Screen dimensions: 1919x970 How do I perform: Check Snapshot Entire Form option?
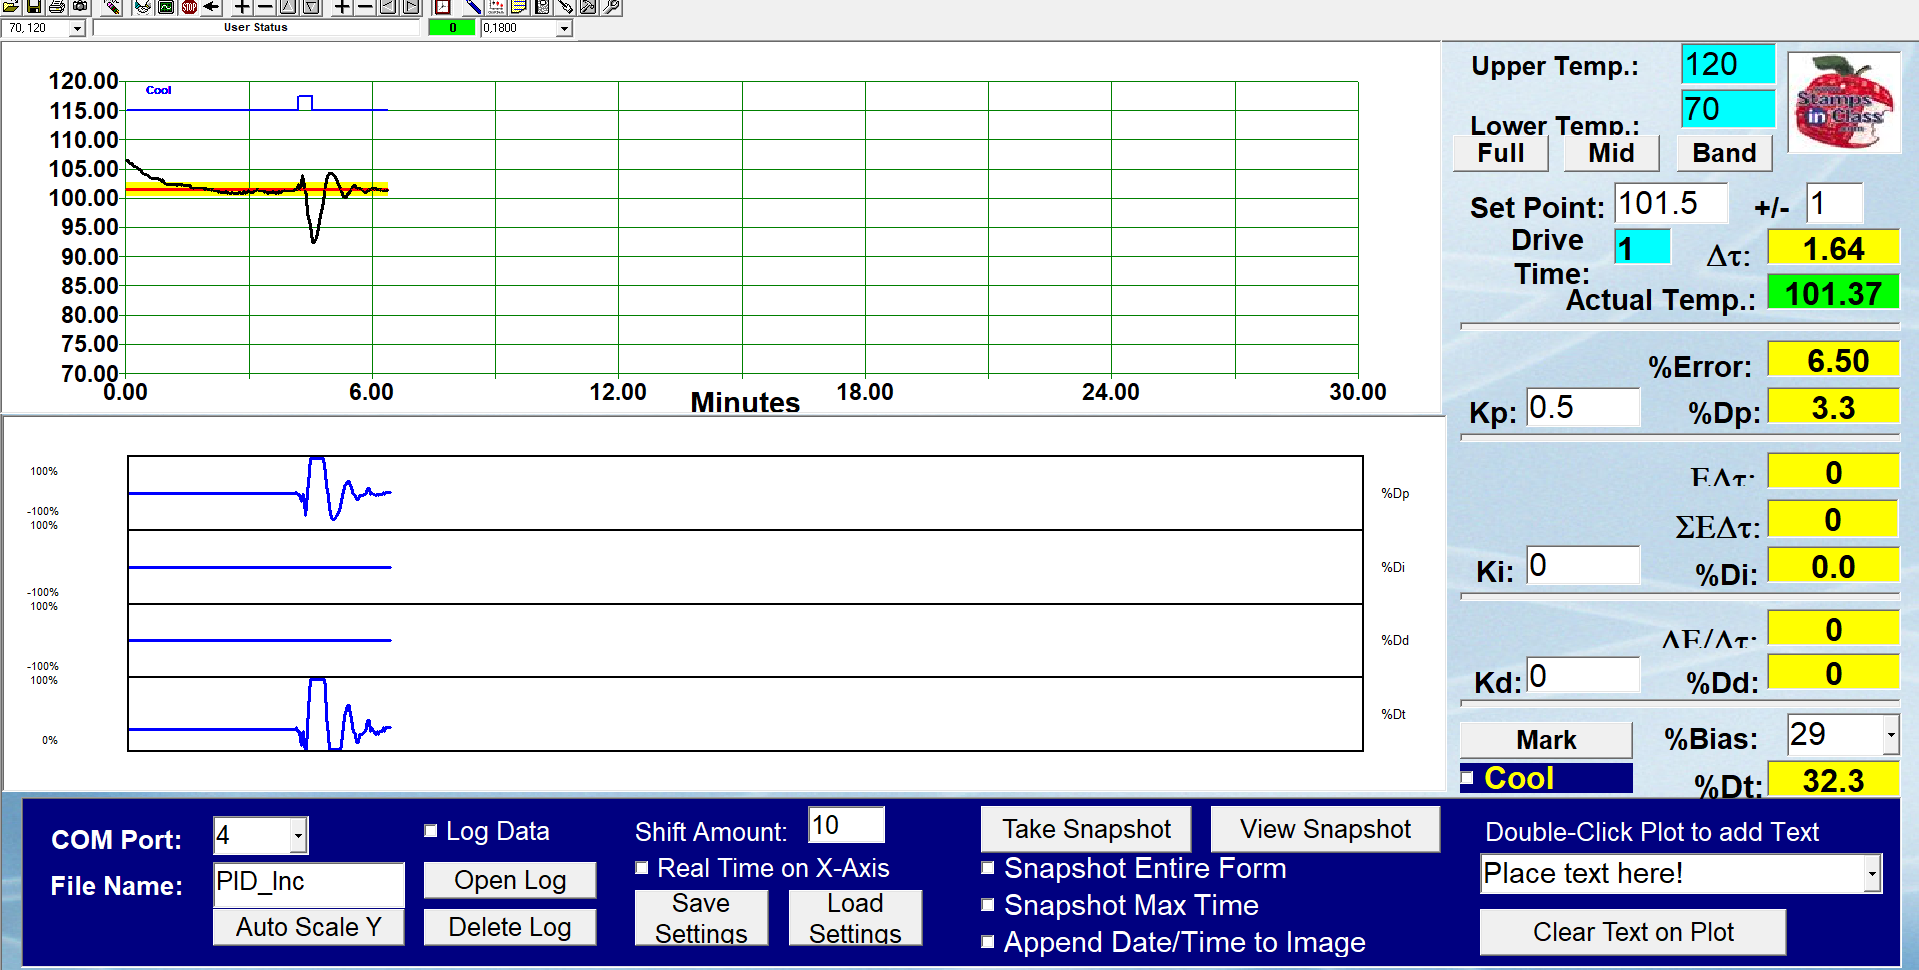tap(988, 867)
